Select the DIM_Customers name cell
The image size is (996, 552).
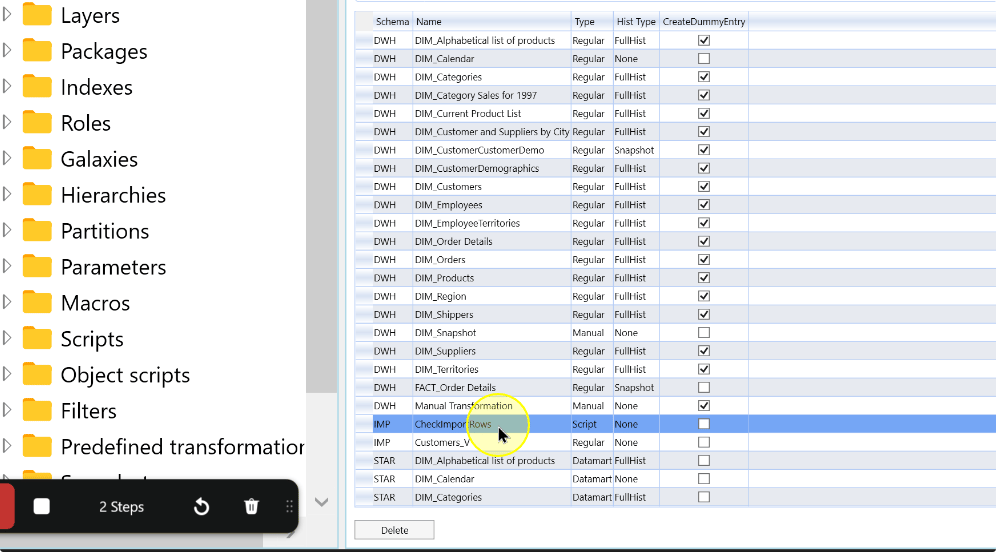(x=492, y=187)
